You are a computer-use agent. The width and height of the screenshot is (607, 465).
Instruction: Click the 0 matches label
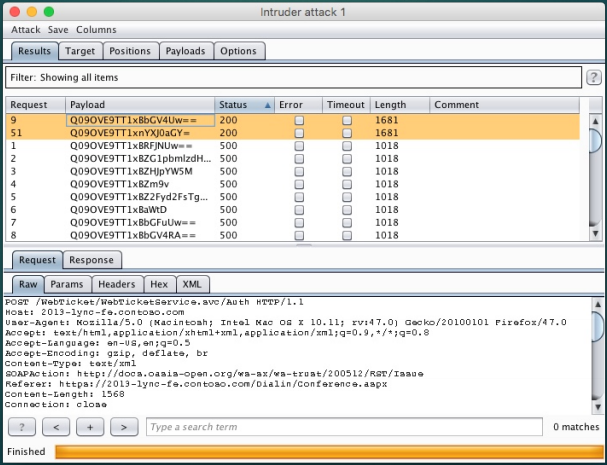(576, 427)
